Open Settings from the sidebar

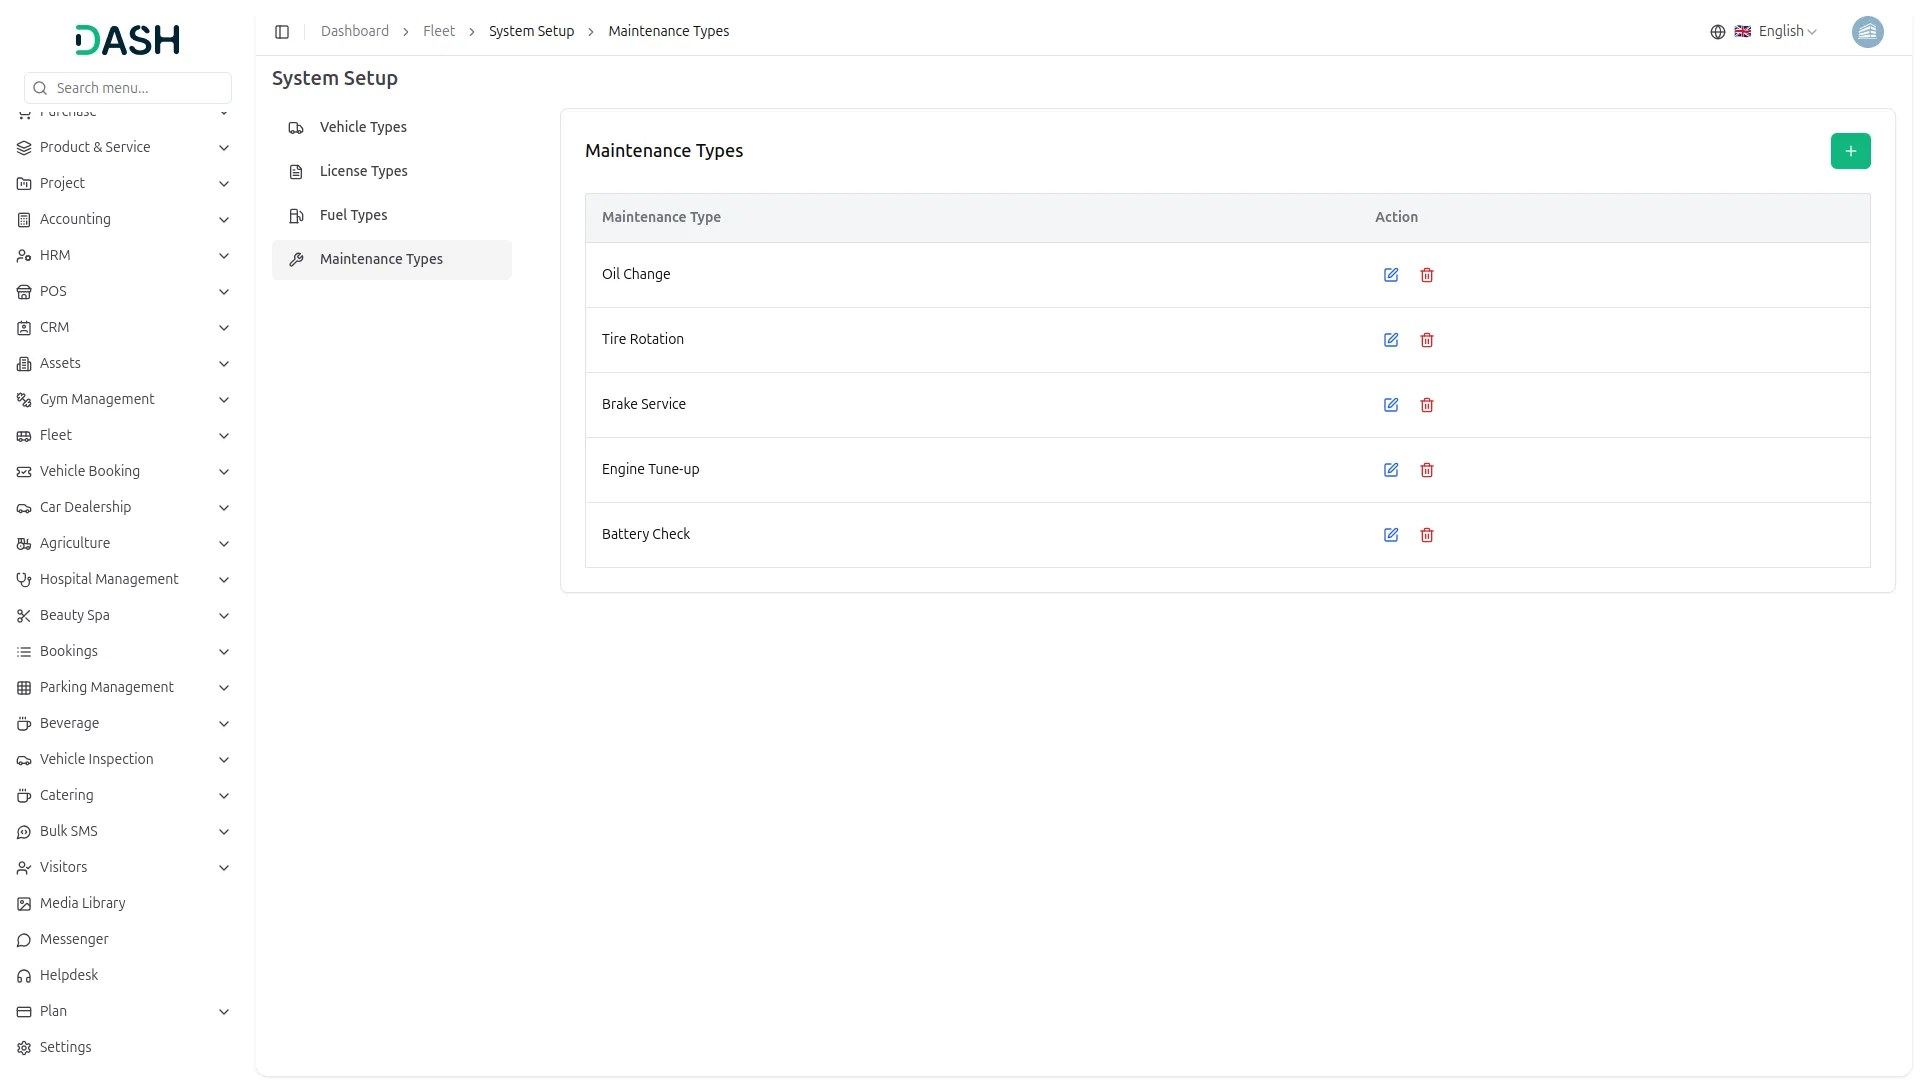point(65,1047)
